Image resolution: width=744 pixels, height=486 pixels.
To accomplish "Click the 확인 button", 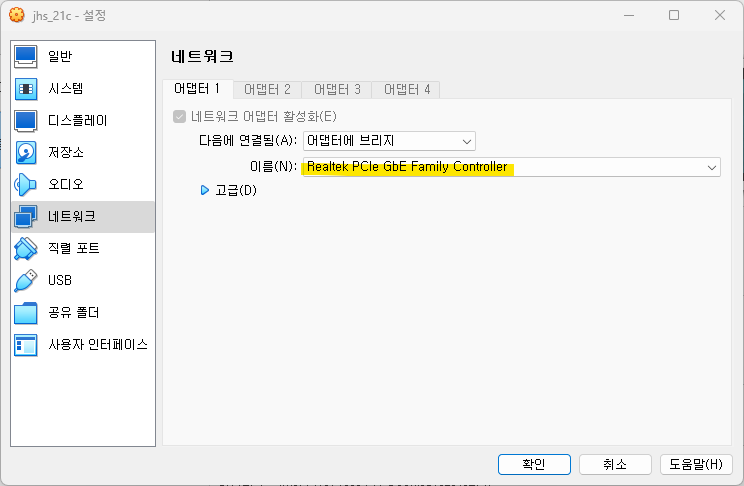I will 534,464.
